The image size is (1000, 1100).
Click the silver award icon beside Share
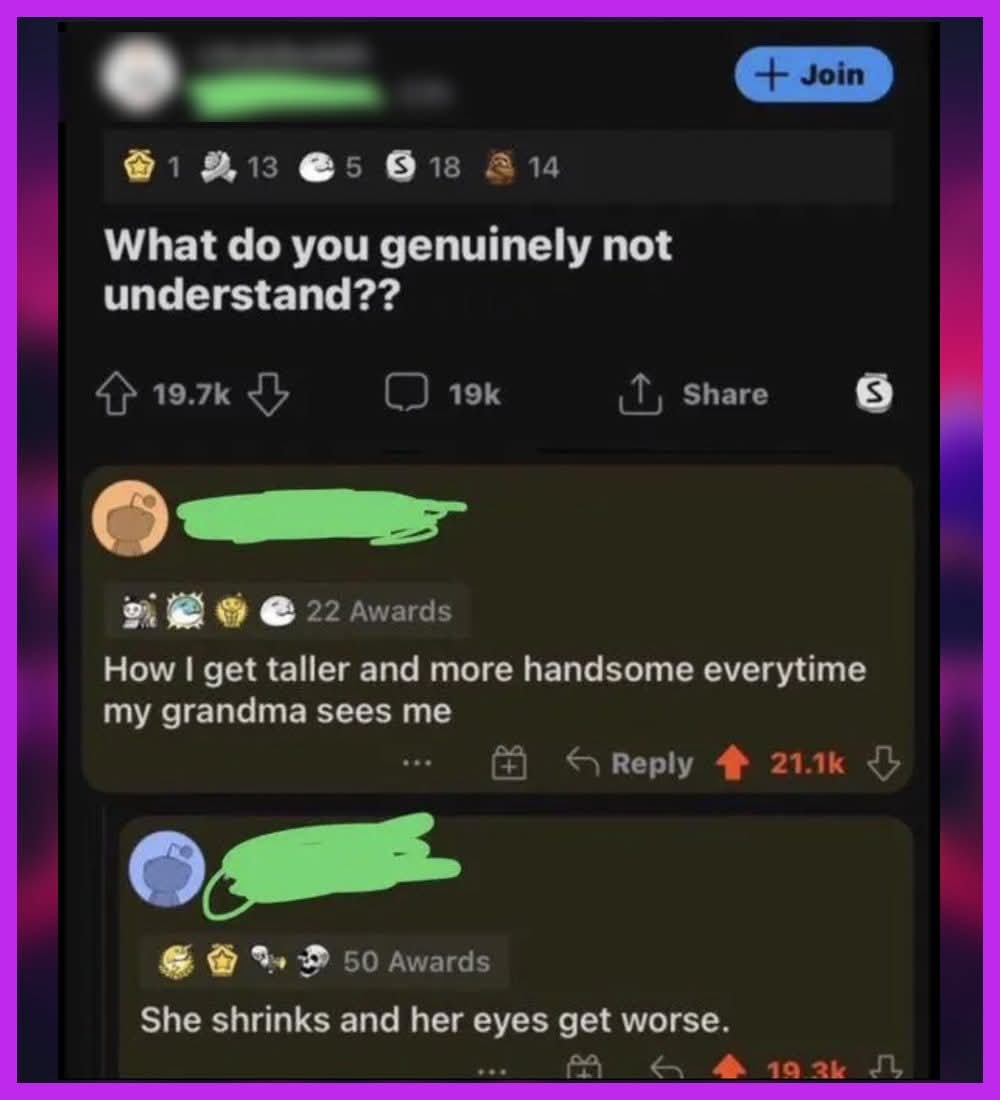pyautogui.click(x=874, y=392)
